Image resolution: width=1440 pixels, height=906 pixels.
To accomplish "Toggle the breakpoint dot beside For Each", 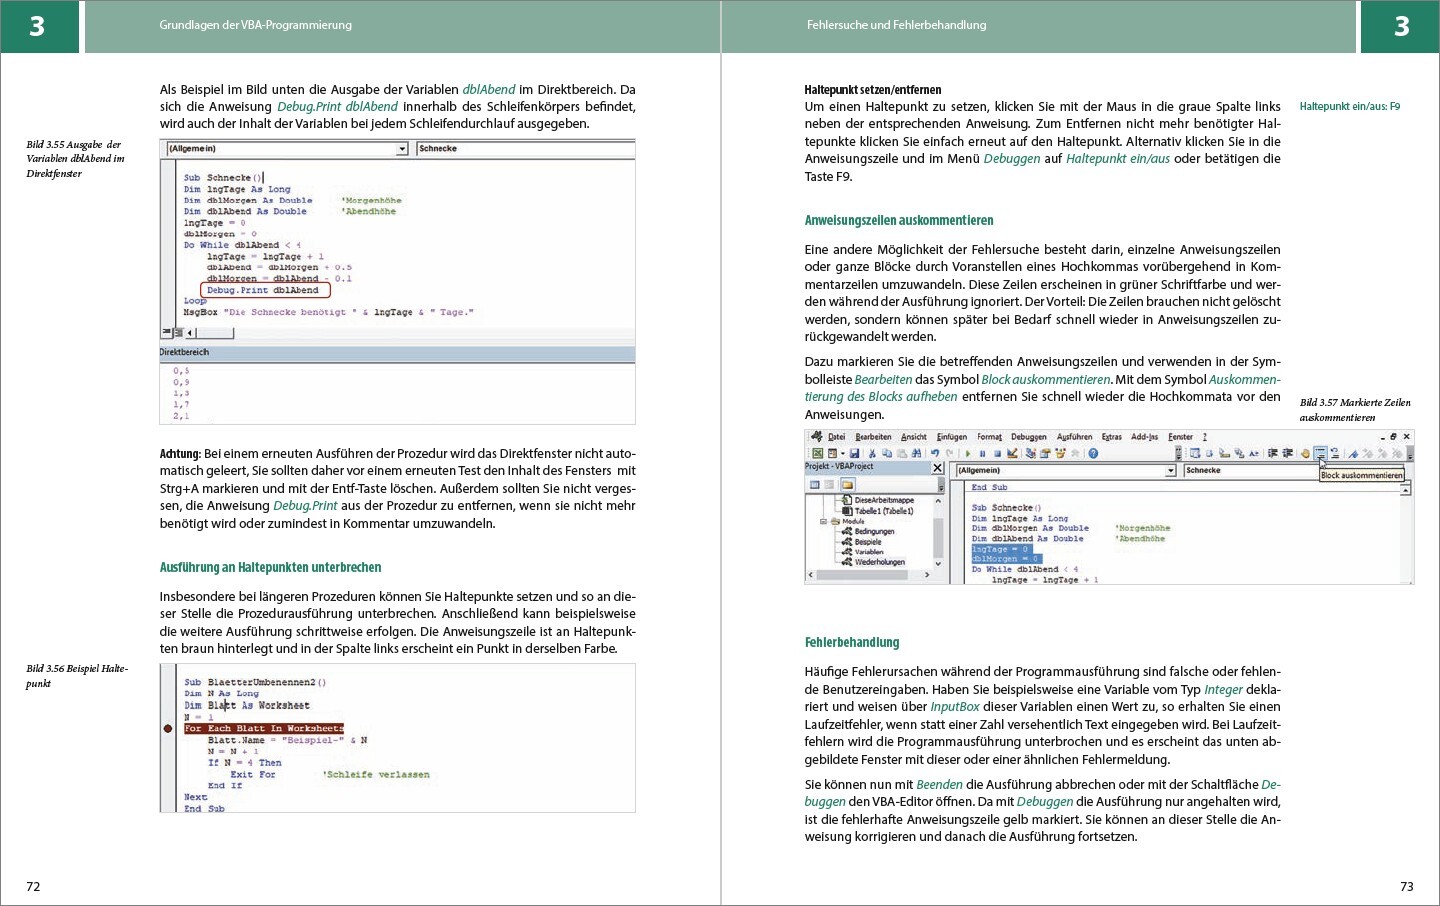I will coord(168,728).
